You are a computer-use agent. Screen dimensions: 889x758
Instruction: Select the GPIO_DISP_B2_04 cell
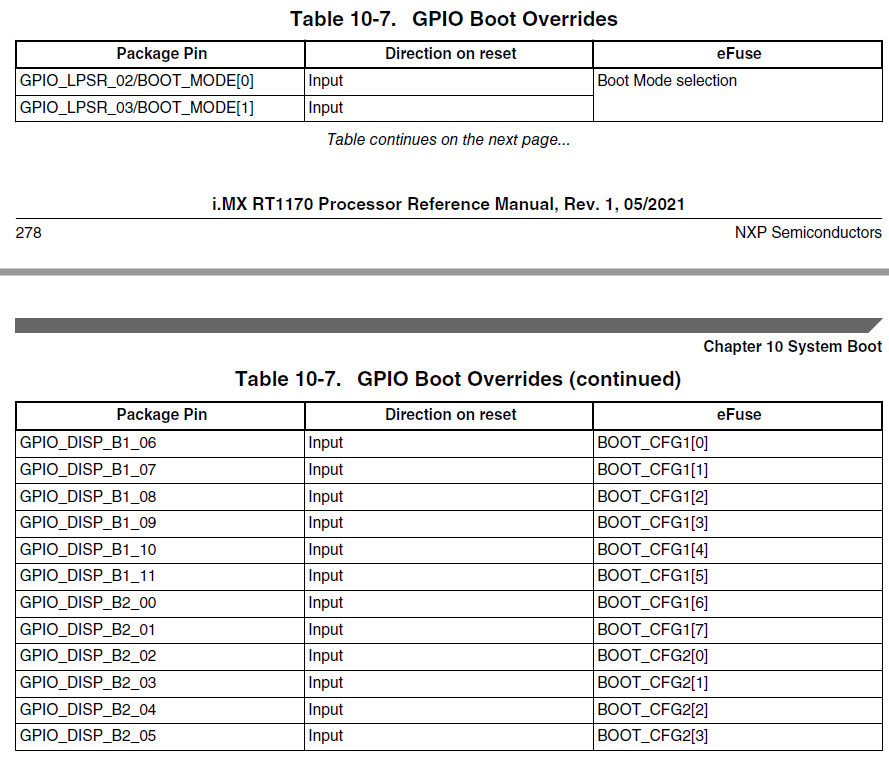coord(160,710)
